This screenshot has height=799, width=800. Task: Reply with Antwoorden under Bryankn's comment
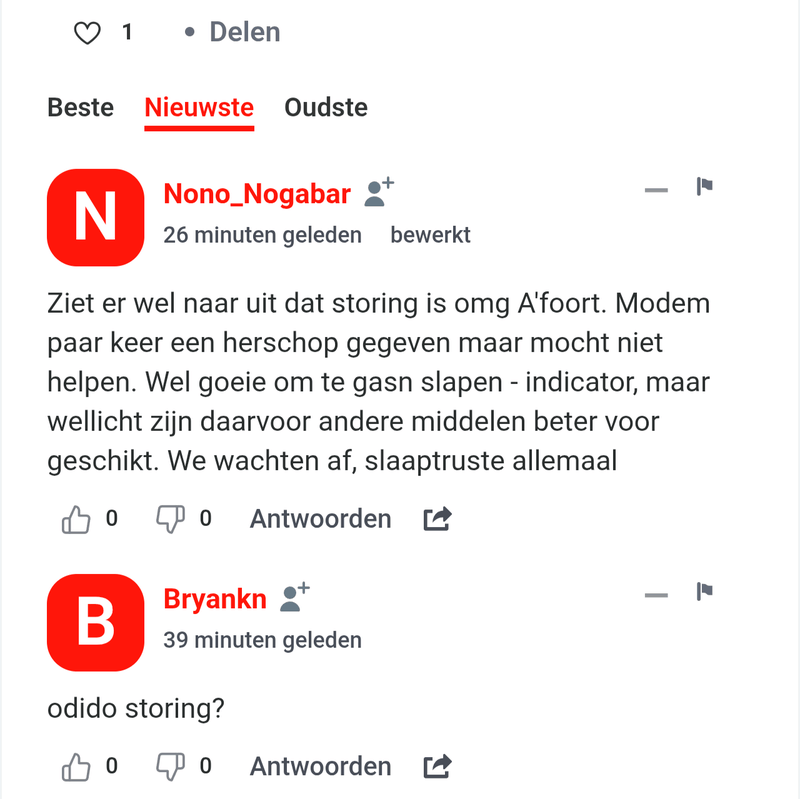pos(320,766)
